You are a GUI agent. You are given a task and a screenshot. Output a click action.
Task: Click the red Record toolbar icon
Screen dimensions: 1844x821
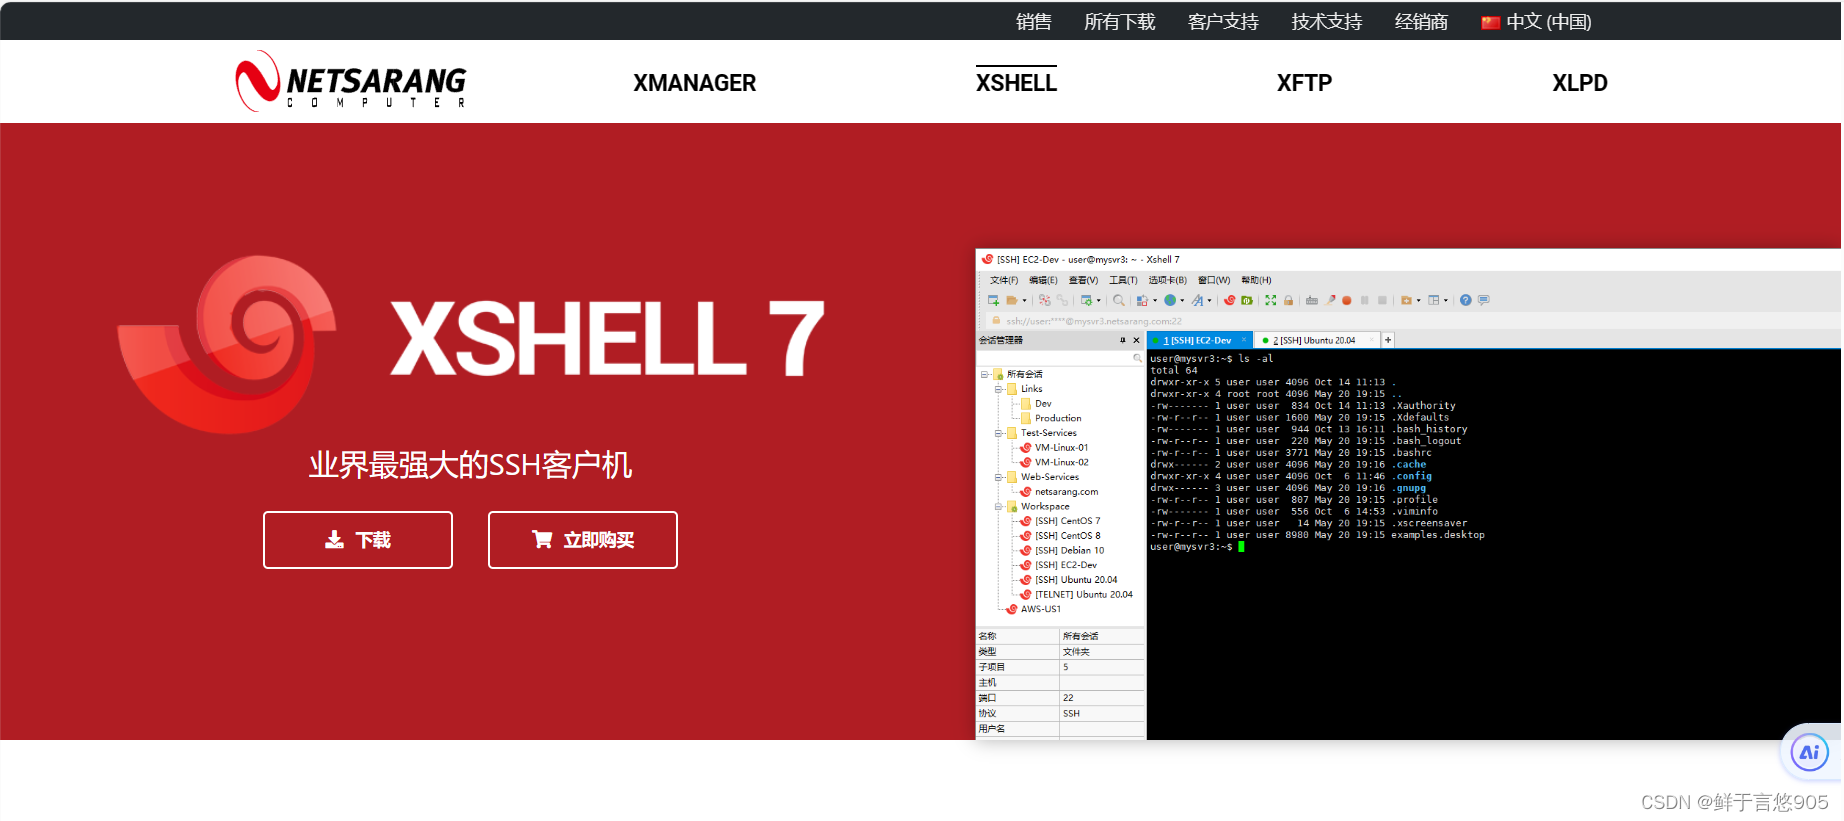[x=1346, y=300]
